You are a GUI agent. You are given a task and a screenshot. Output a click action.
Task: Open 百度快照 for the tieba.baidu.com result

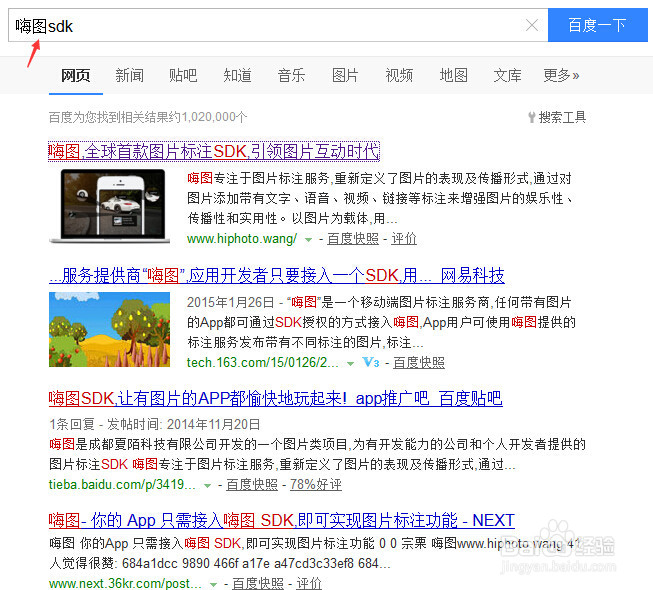click(x=252, y=484)
